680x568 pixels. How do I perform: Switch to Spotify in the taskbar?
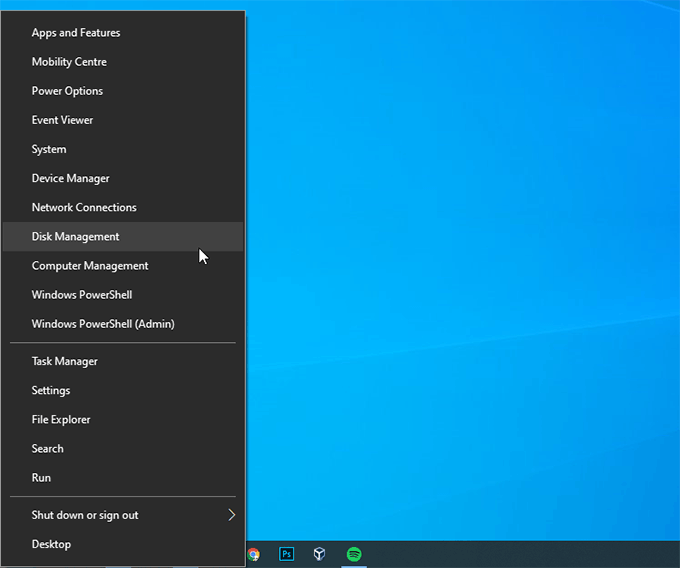[x=354, y=554]
